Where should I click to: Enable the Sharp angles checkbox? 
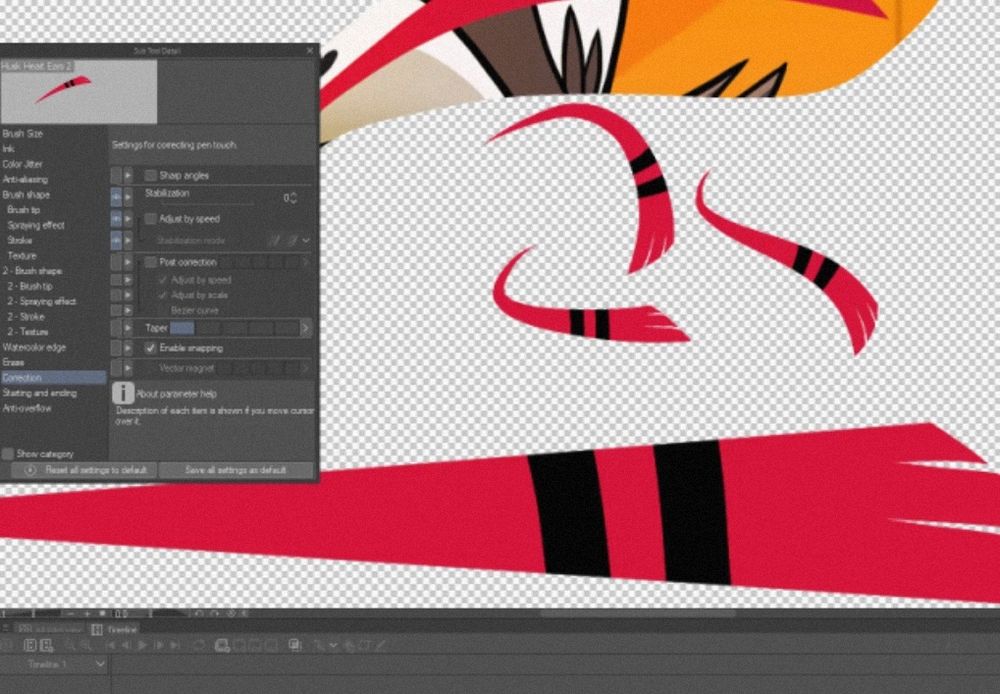tap(151, 175)
